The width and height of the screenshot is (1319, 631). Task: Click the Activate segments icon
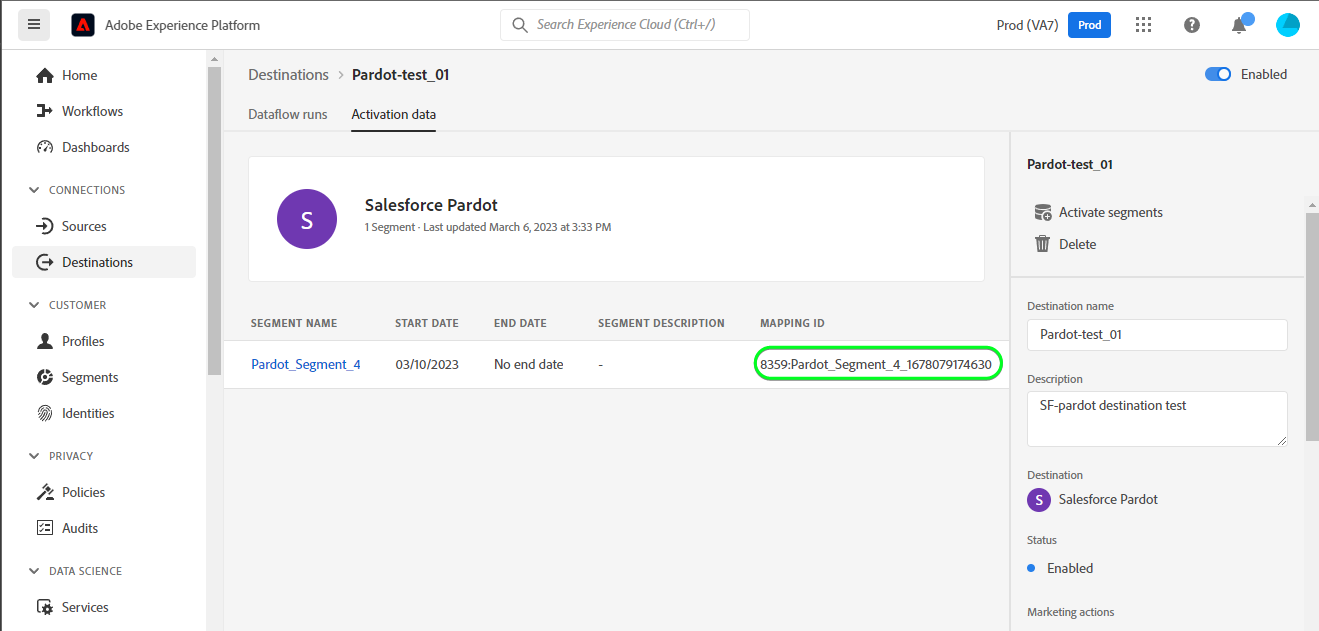pyautogui.click(x=1043, y=212)
